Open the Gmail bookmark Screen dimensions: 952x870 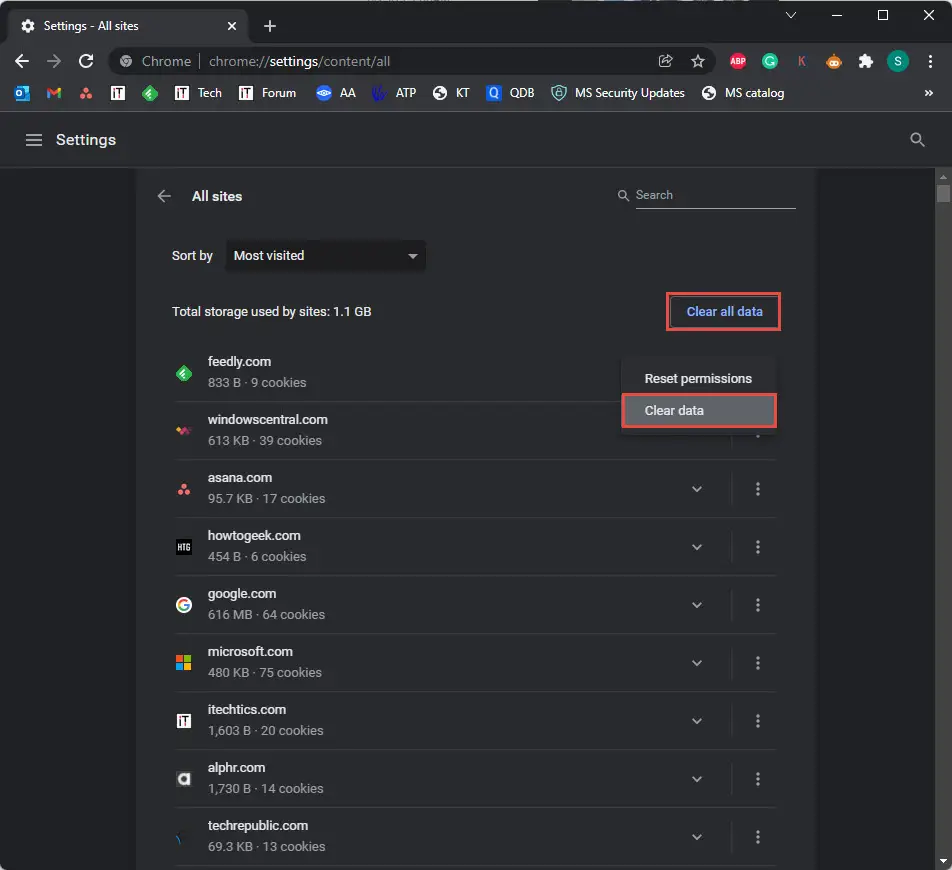coord(54,93)
